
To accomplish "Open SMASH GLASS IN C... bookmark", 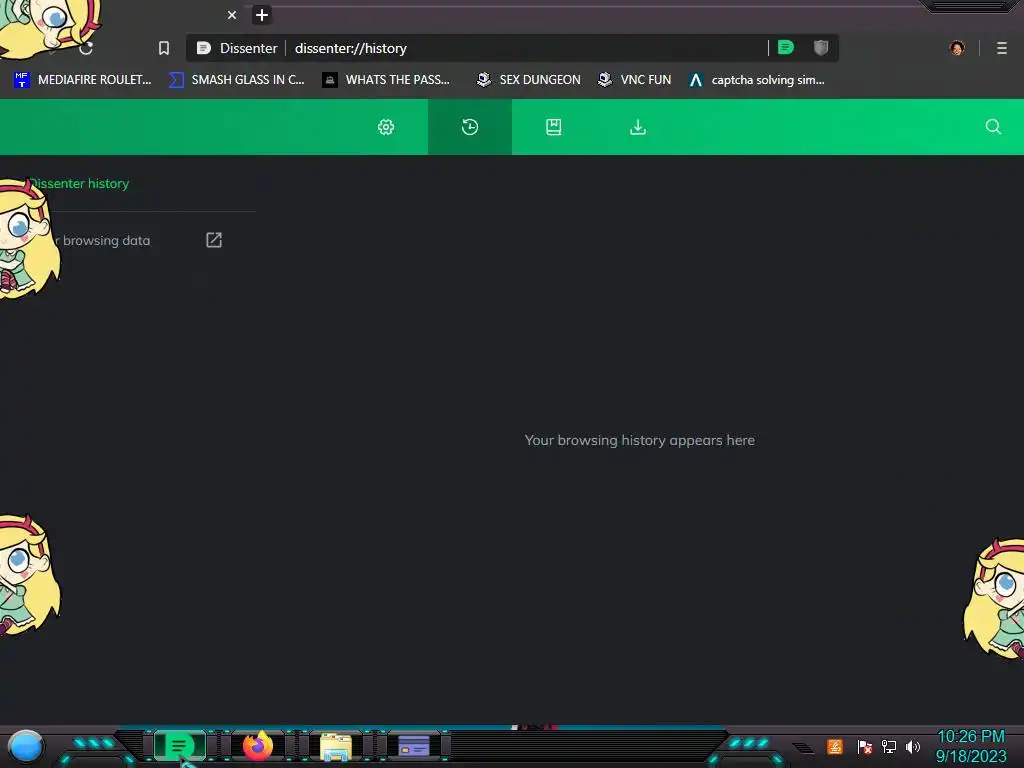I will click(x=237, y=80).
